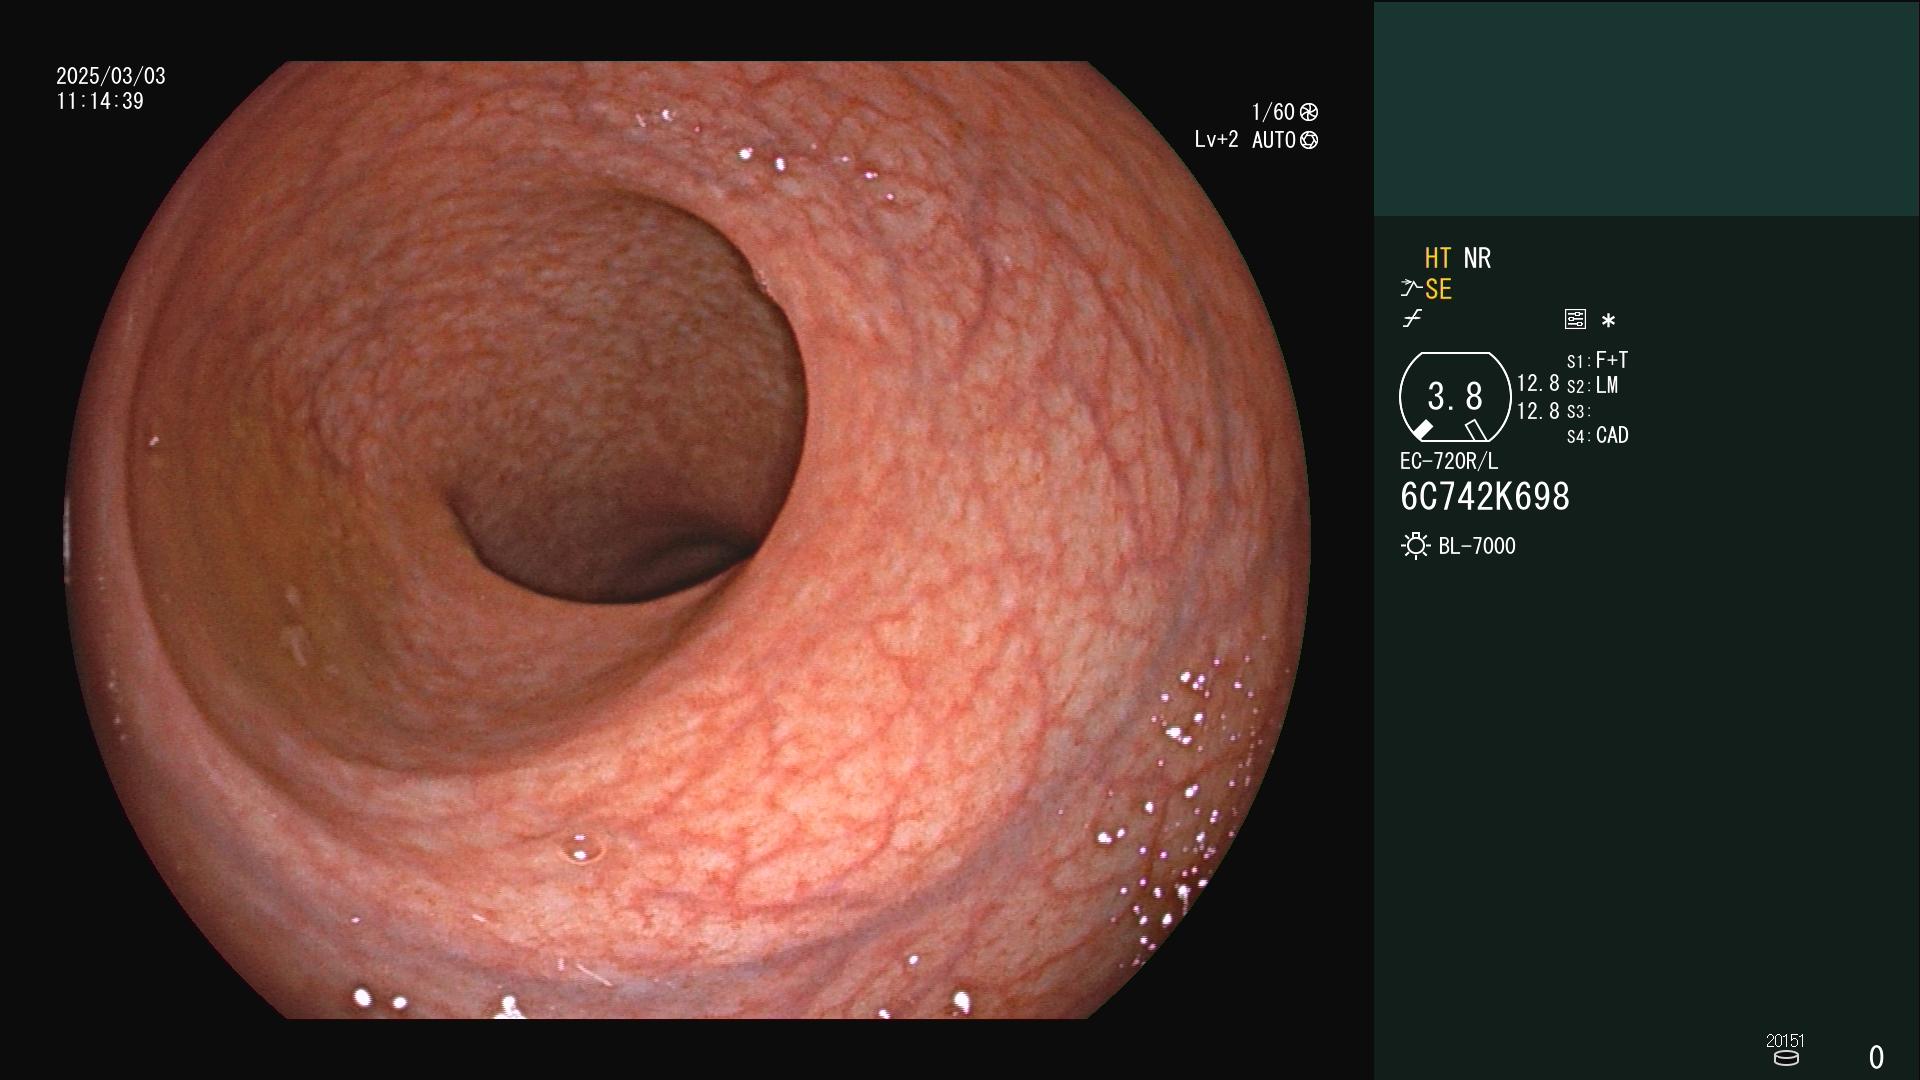Click the light source lamp icon
The height and width of the screenshot is (1080, 1920).
pyautogui.click(x=1415, y=546)
